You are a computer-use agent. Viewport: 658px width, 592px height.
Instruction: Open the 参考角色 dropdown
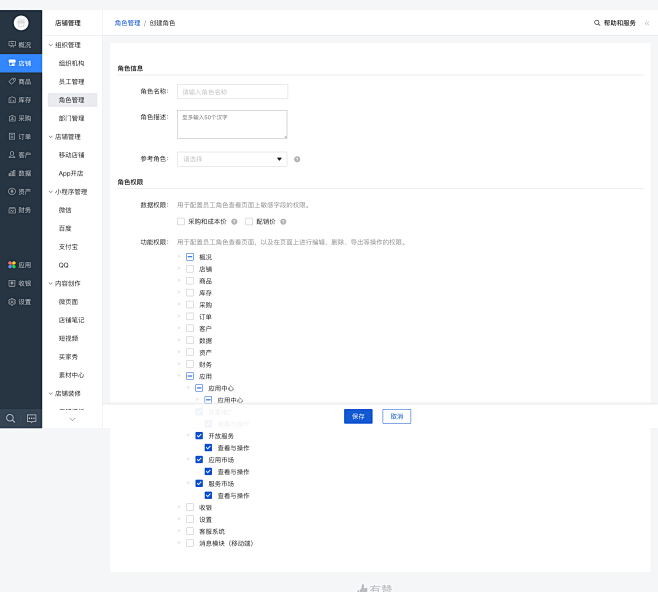(x=232, y=159)
